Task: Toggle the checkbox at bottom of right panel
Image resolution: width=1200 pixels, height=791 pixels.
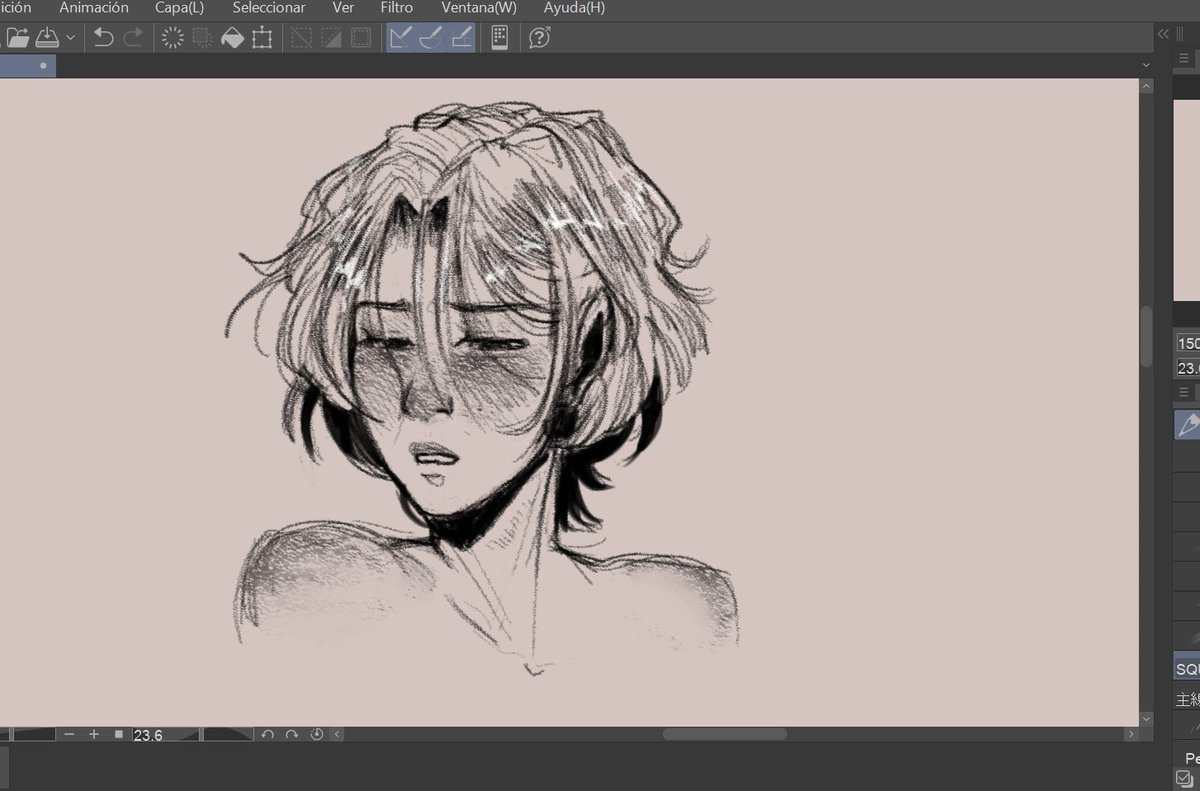Action: click(x=1184, y=779)
